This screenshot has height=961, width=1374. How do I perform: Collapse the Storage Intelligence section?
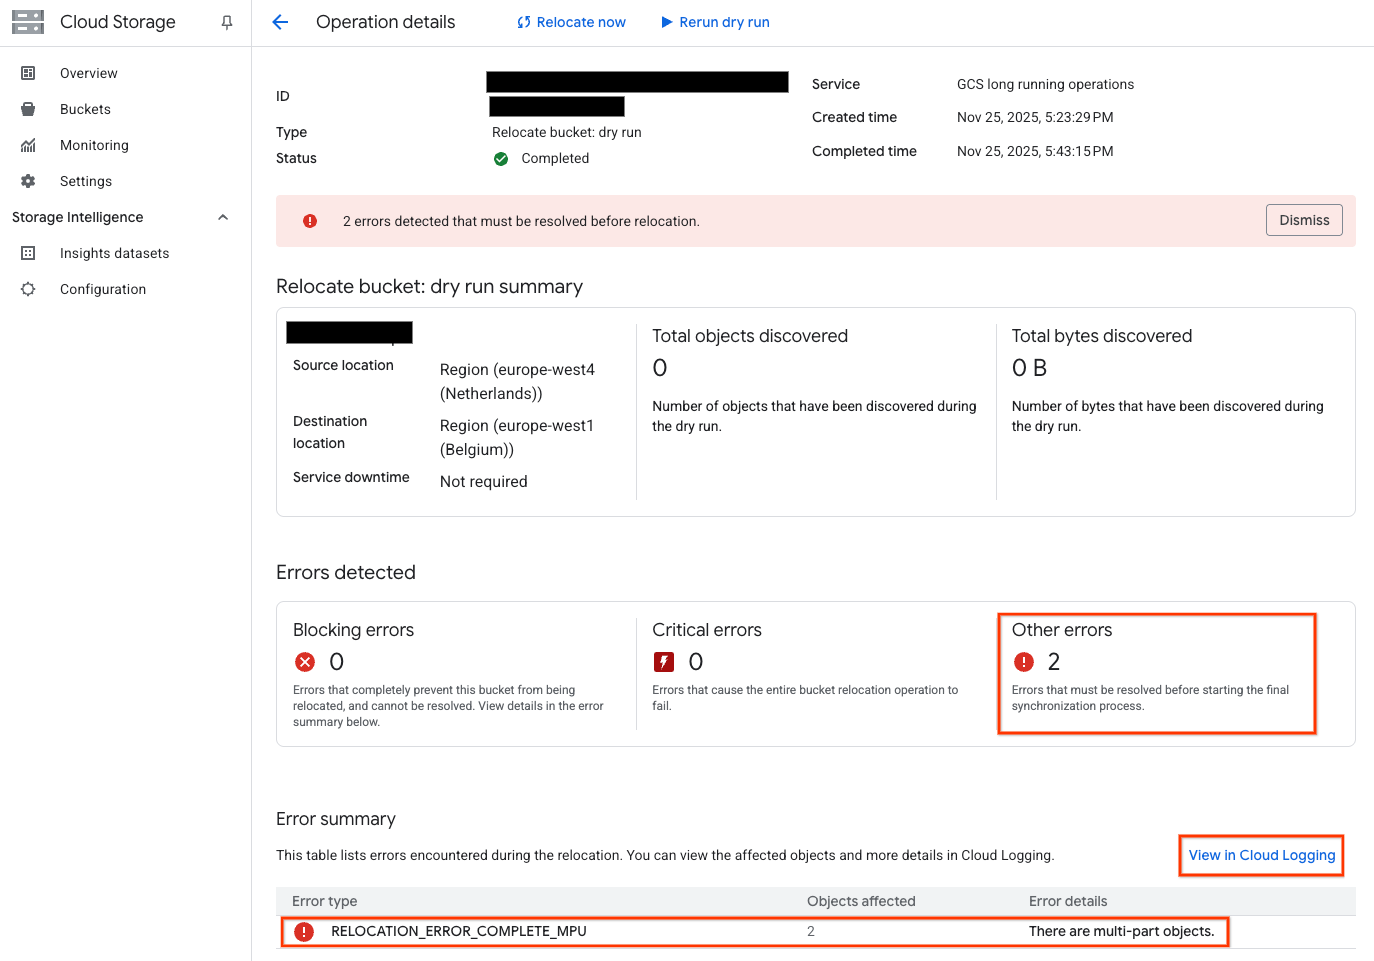(222, 217)
